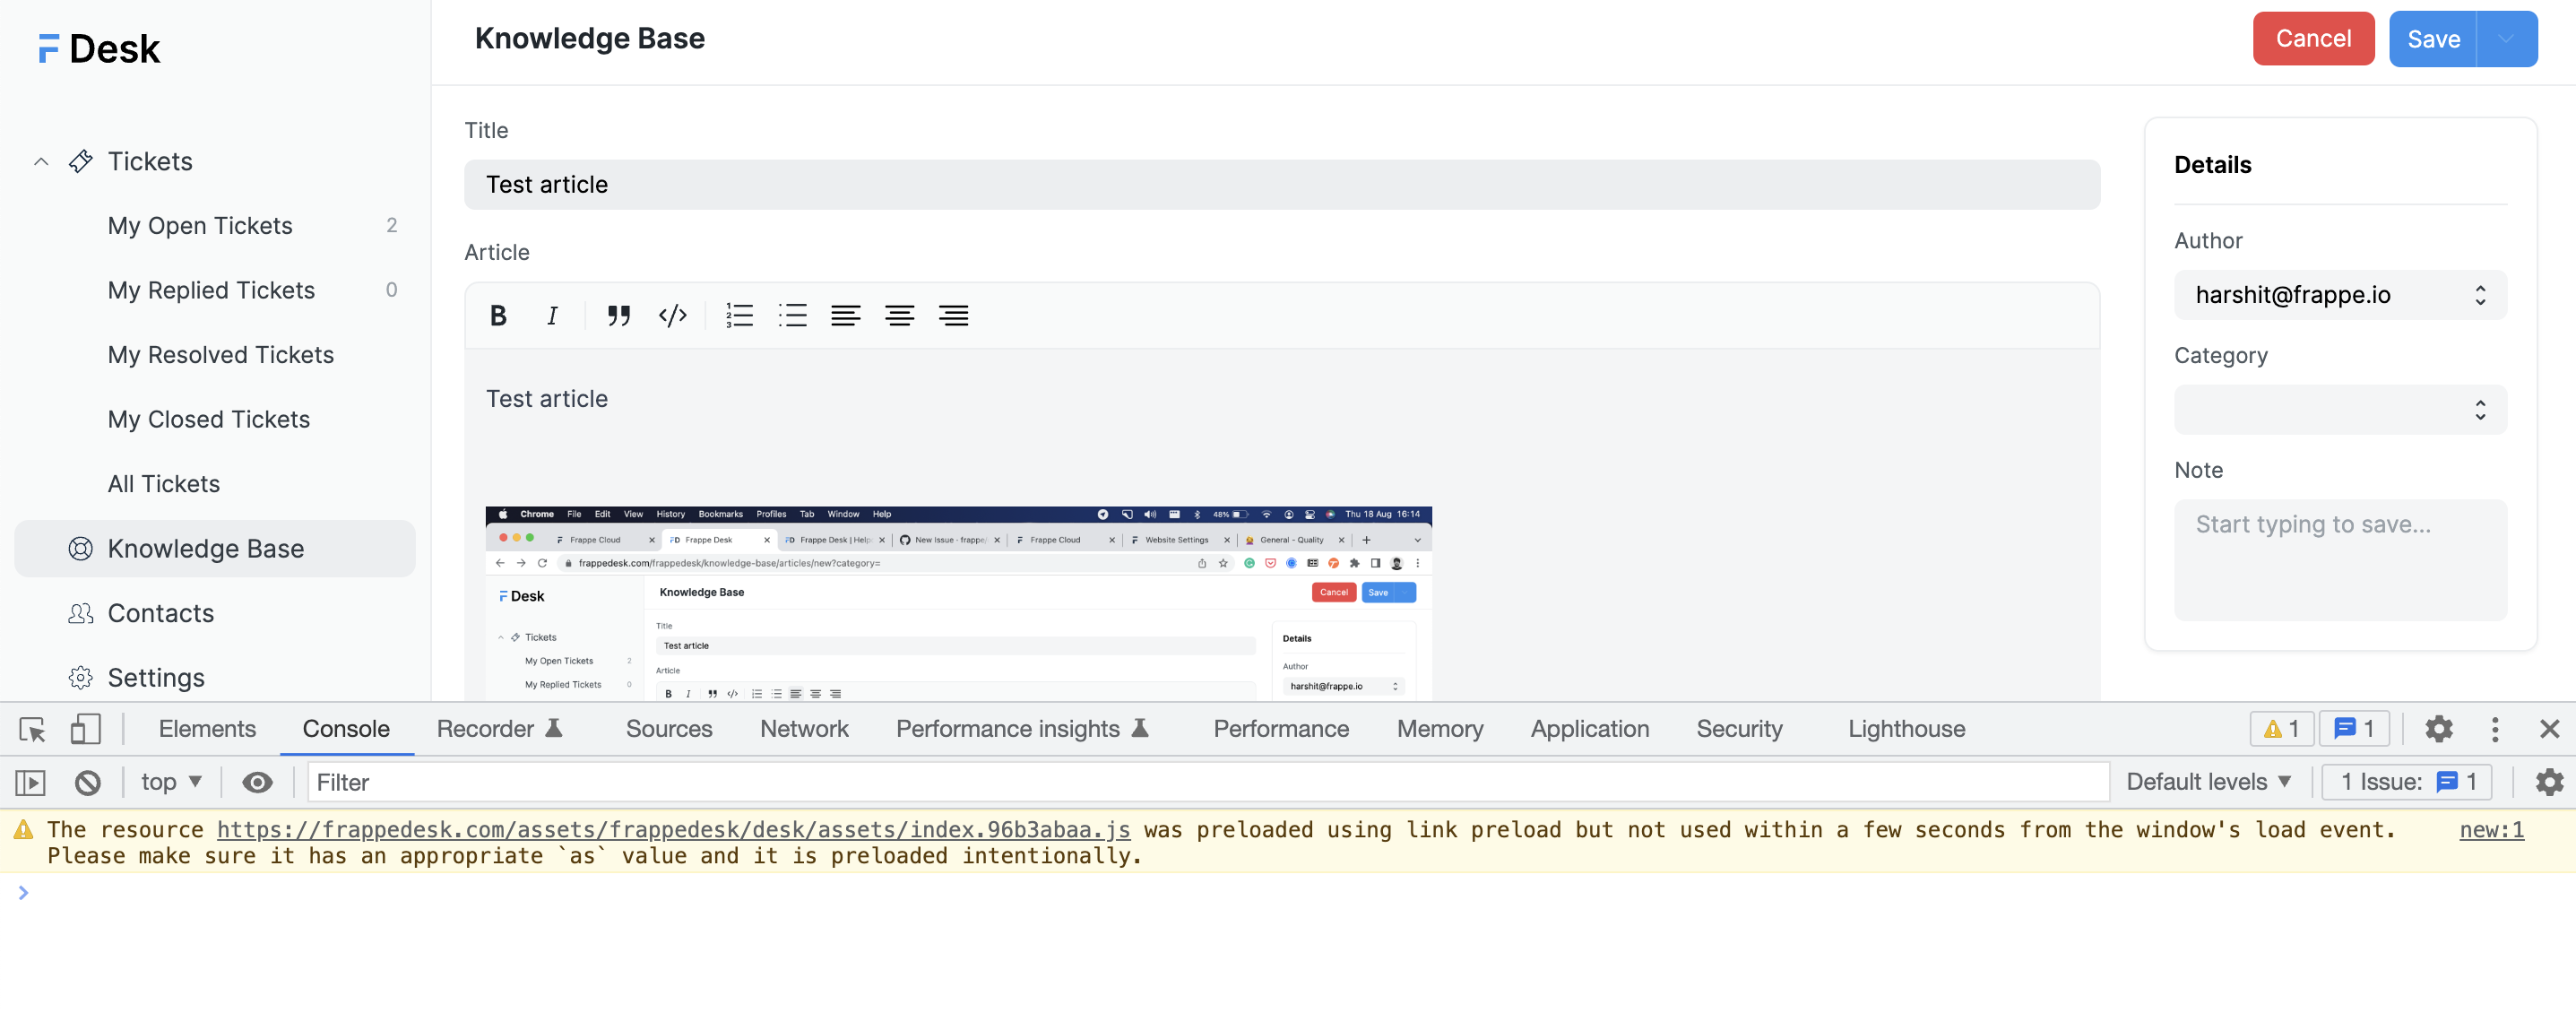Cancel editing the article
Viewport: 2576px width, 1013px height.
click(2313, 39)
